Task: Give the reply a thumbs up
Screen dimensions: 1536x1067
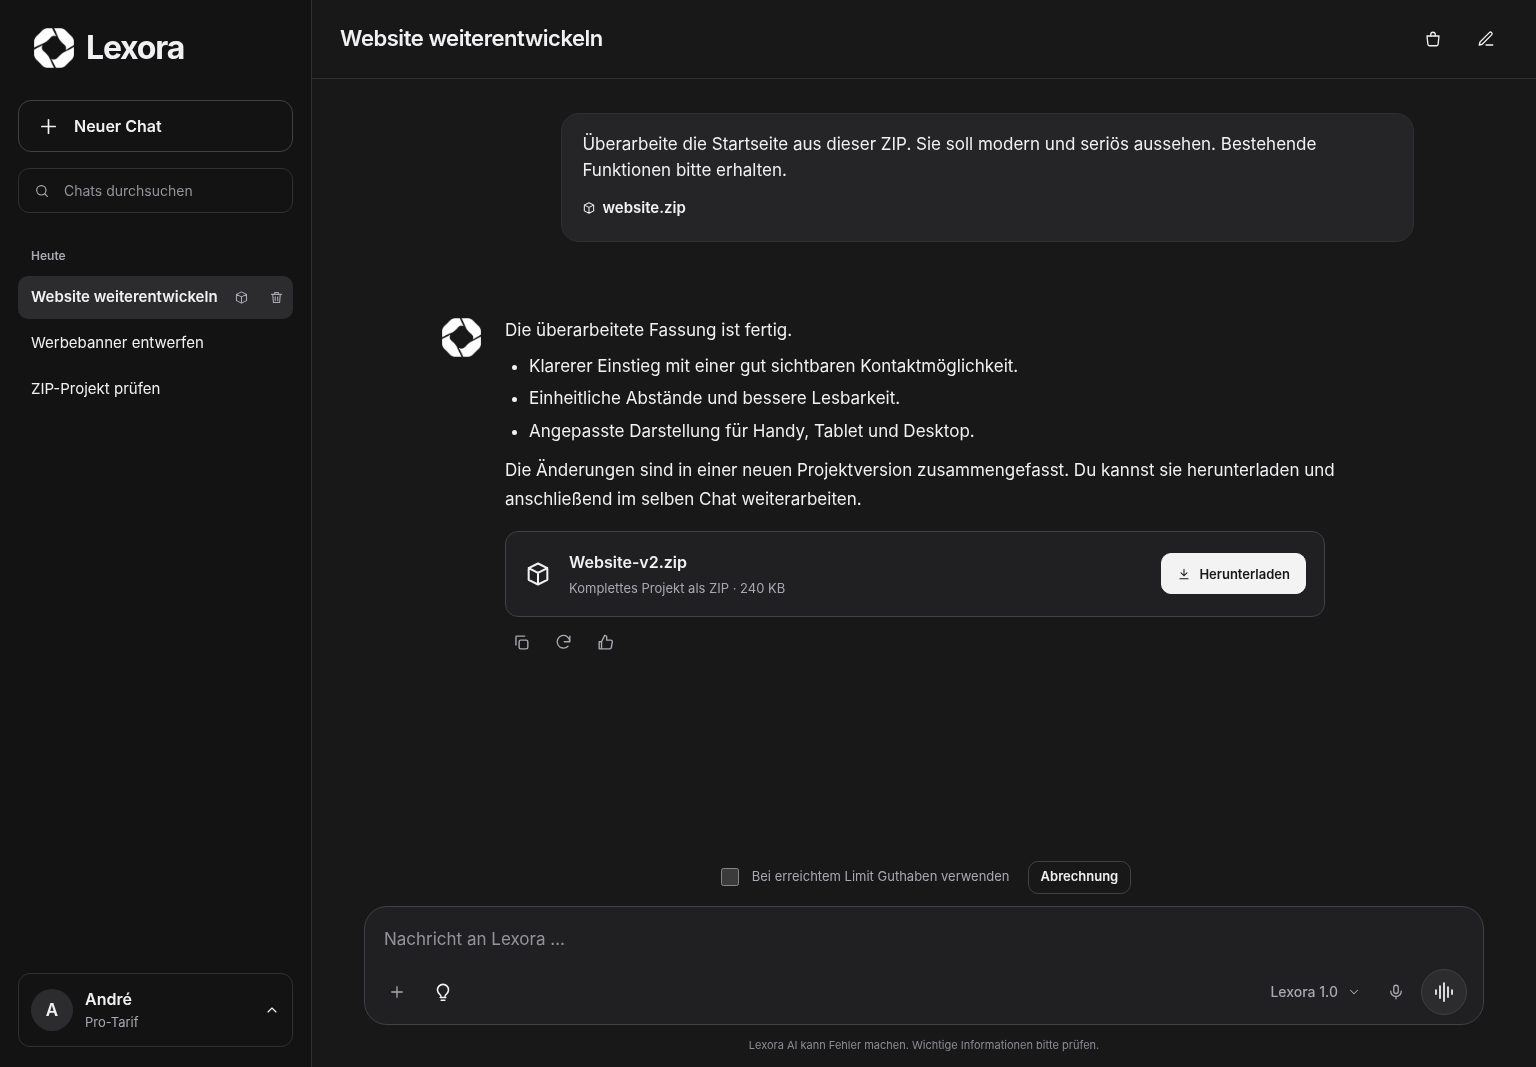Action: tap(606, 642)
